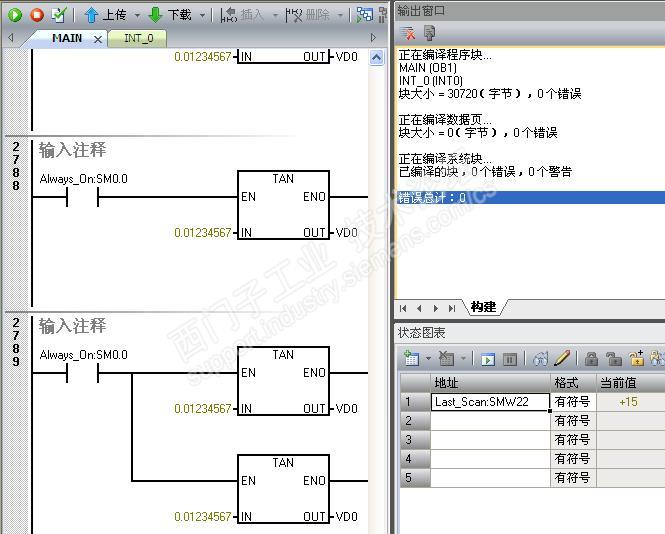Click copy output window icon
This screenshot has height=534, width=665.
429,33
